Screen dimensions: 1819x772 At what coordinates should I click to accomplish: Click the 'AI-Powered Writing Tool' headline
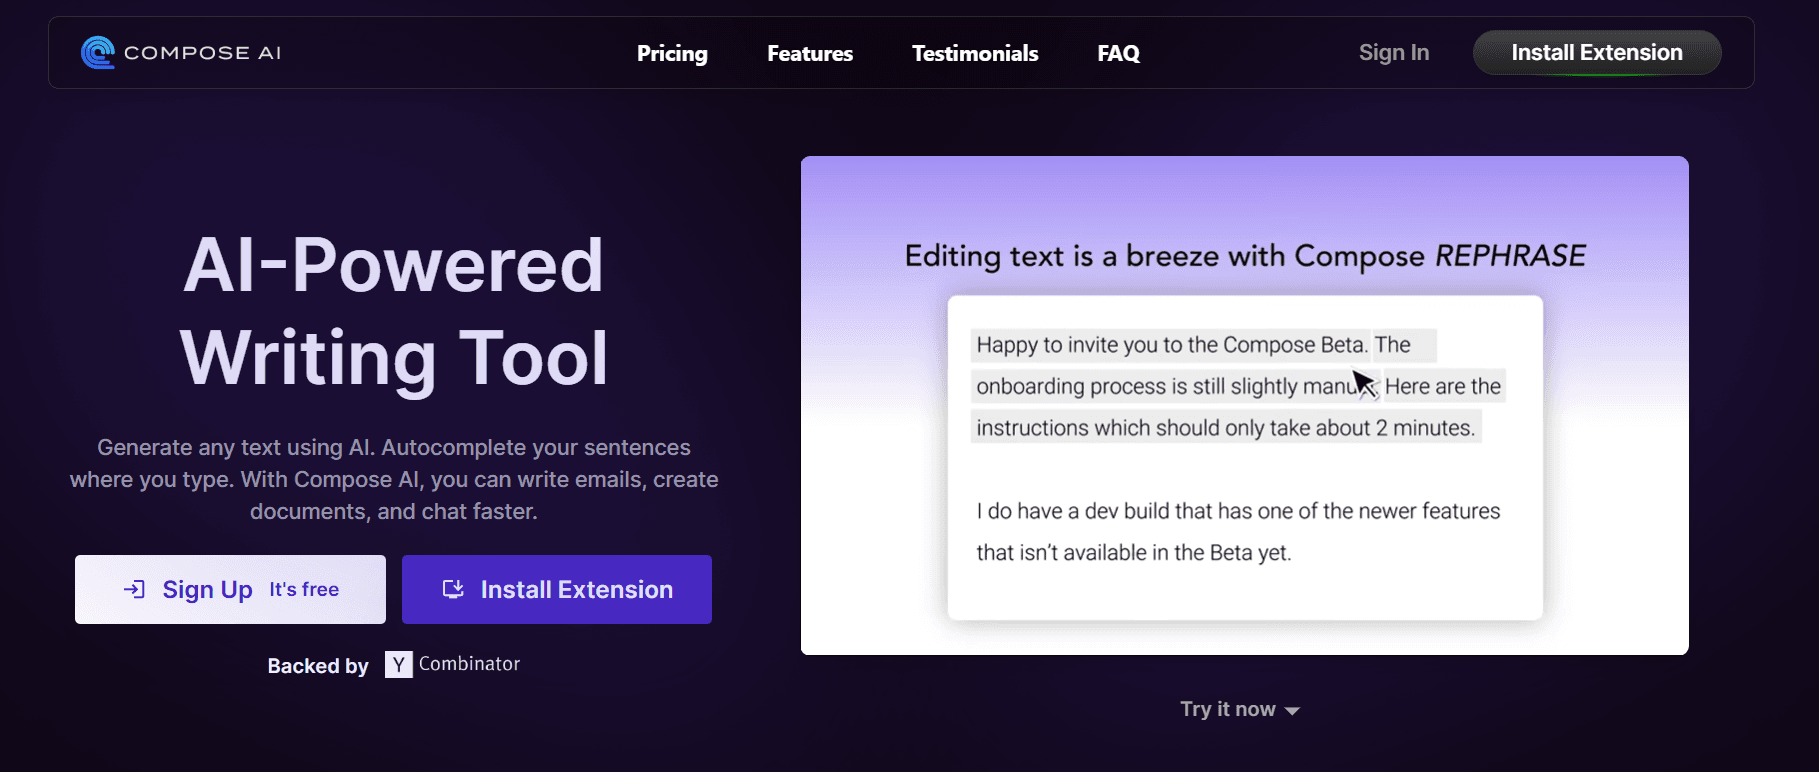coord(394,311)
